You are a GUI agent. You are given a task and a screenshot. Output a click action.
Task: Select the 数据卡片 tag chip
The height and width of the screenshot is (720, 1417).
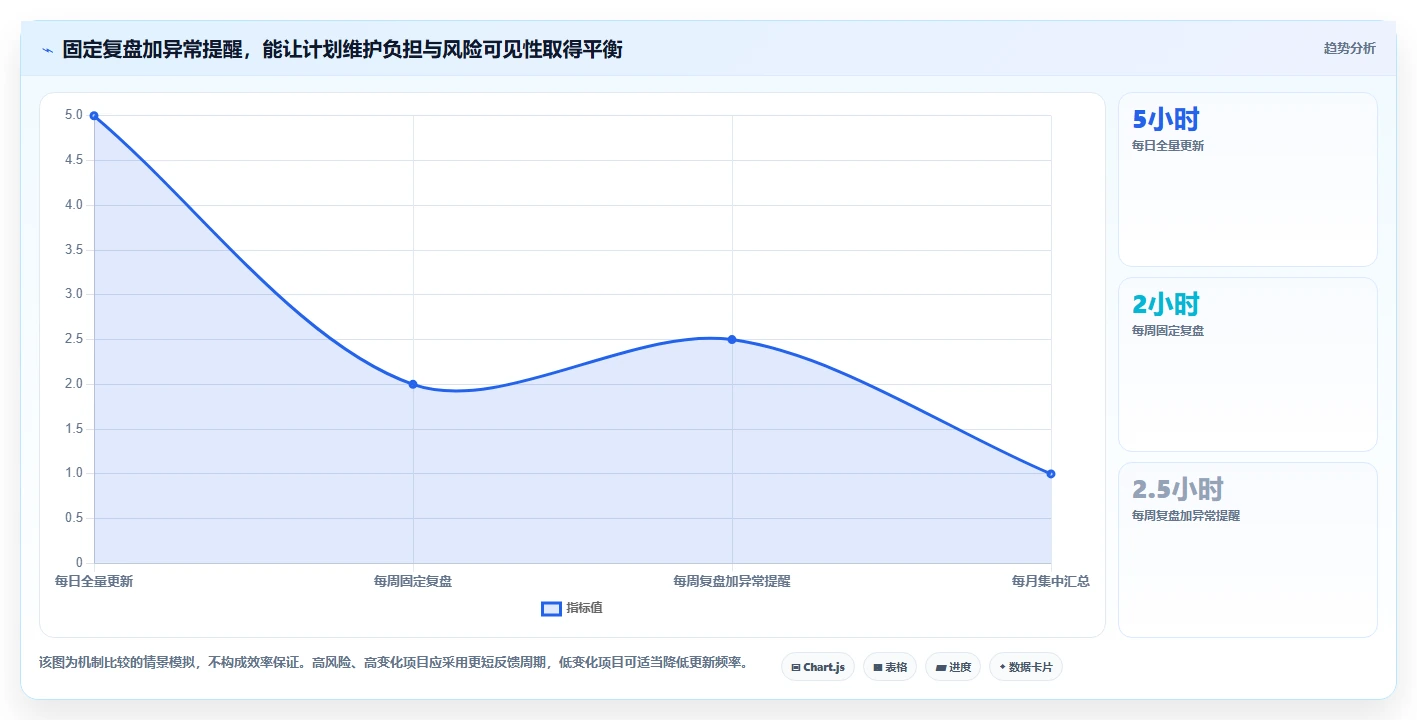(1025, 667)
